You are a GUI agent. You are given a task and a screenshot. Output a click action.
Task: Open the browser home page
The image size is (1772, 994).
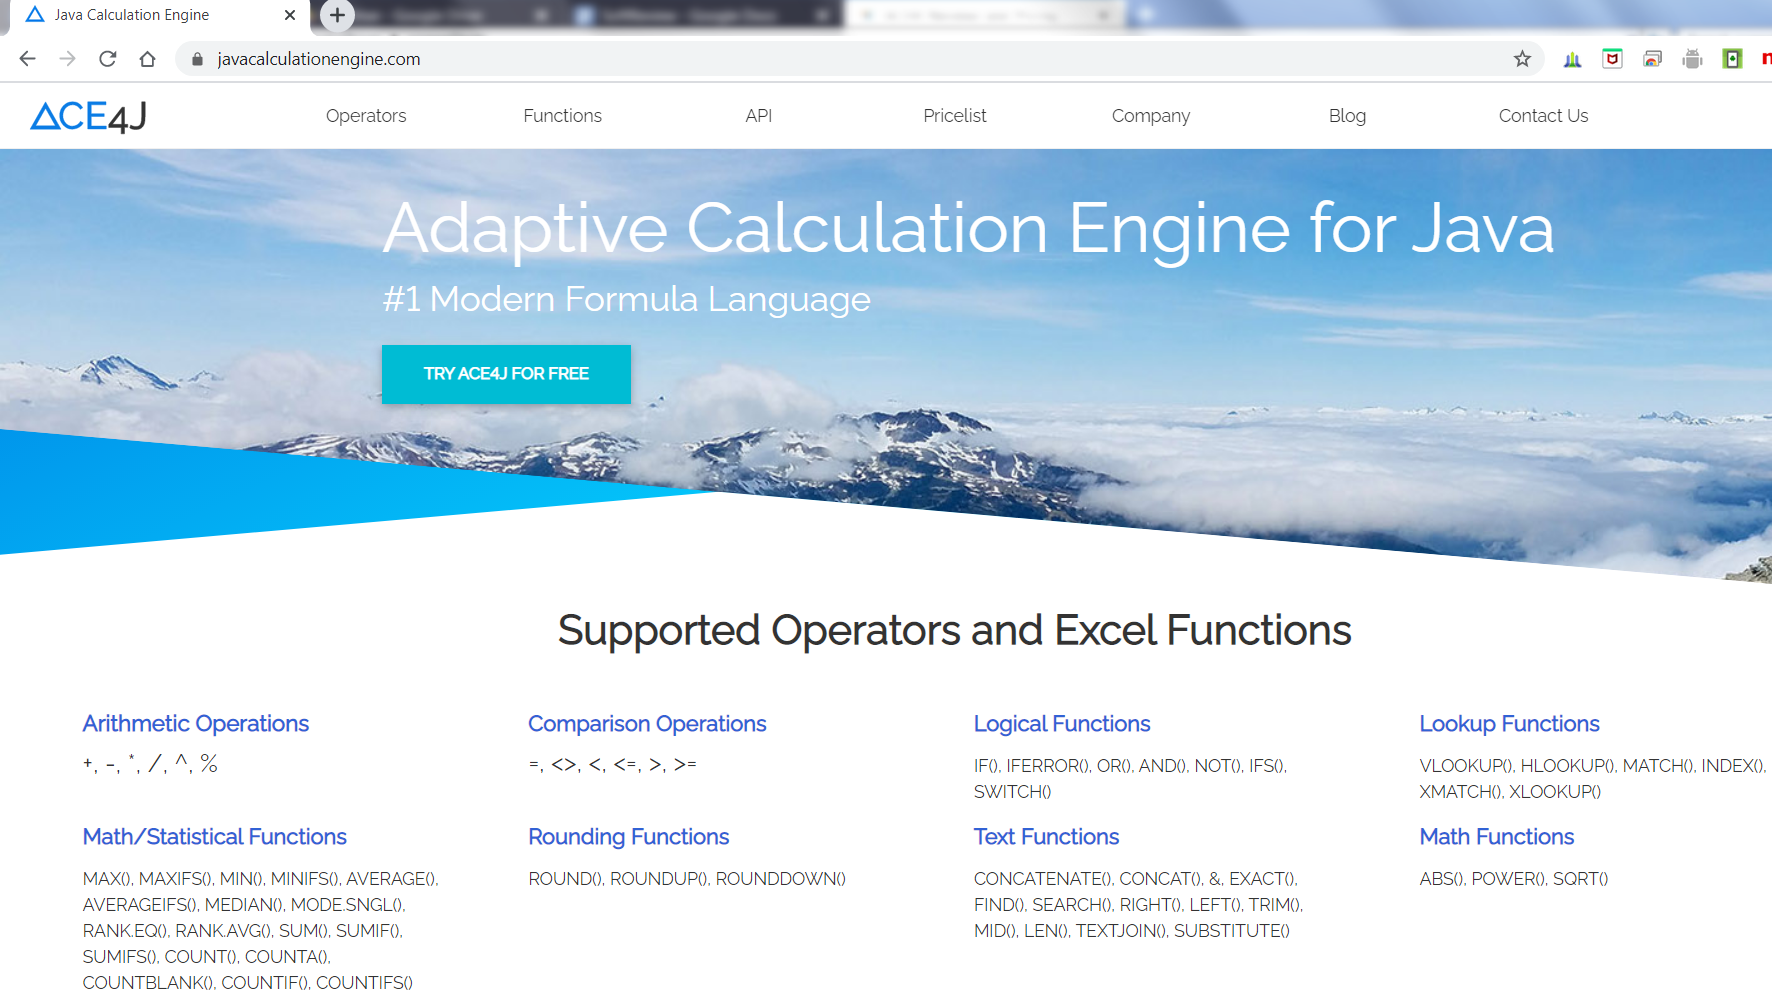click(x=147, y=59)
